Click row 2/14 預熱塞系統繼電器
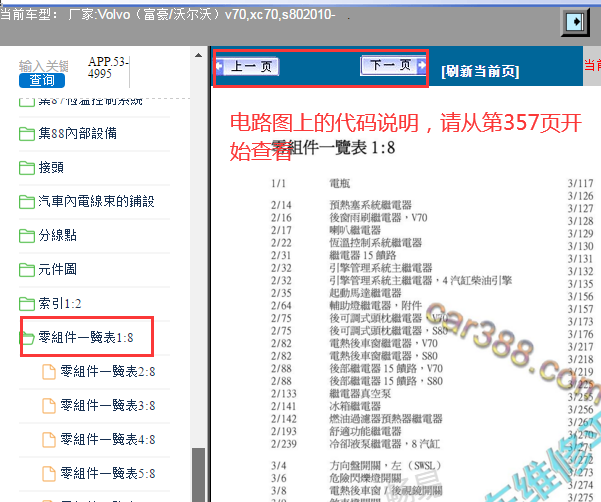Image resolution: width=601 pixels, height=502 pixels. (x=341, y=205)
